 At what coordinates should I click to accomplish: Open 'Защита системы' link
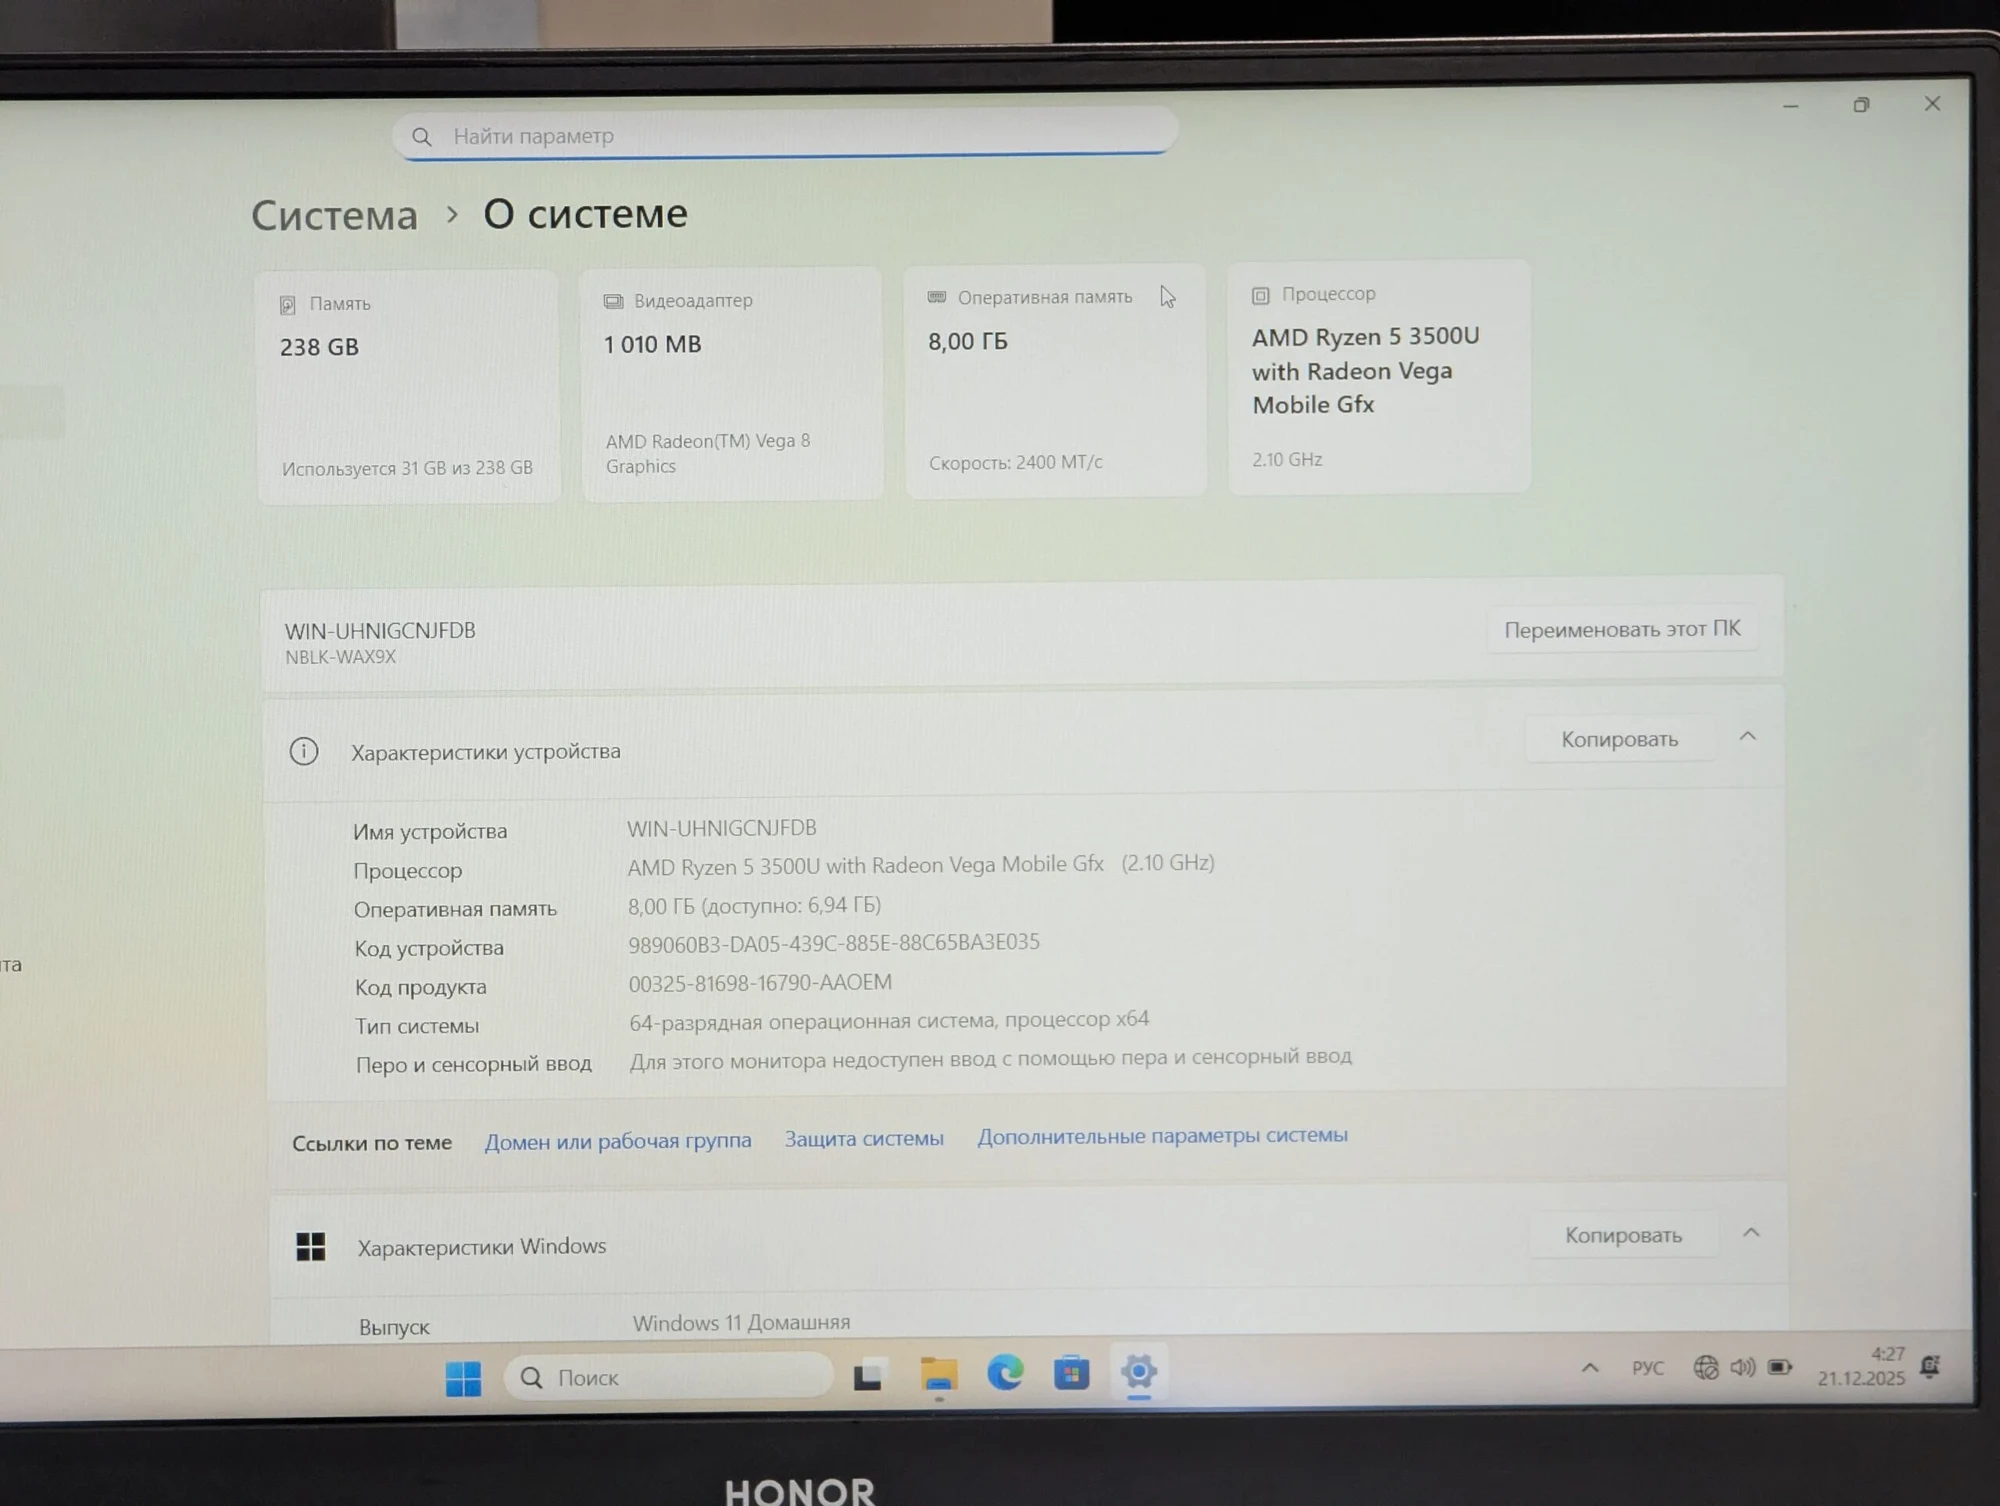pyautogui.click(x=864, y=1138)
